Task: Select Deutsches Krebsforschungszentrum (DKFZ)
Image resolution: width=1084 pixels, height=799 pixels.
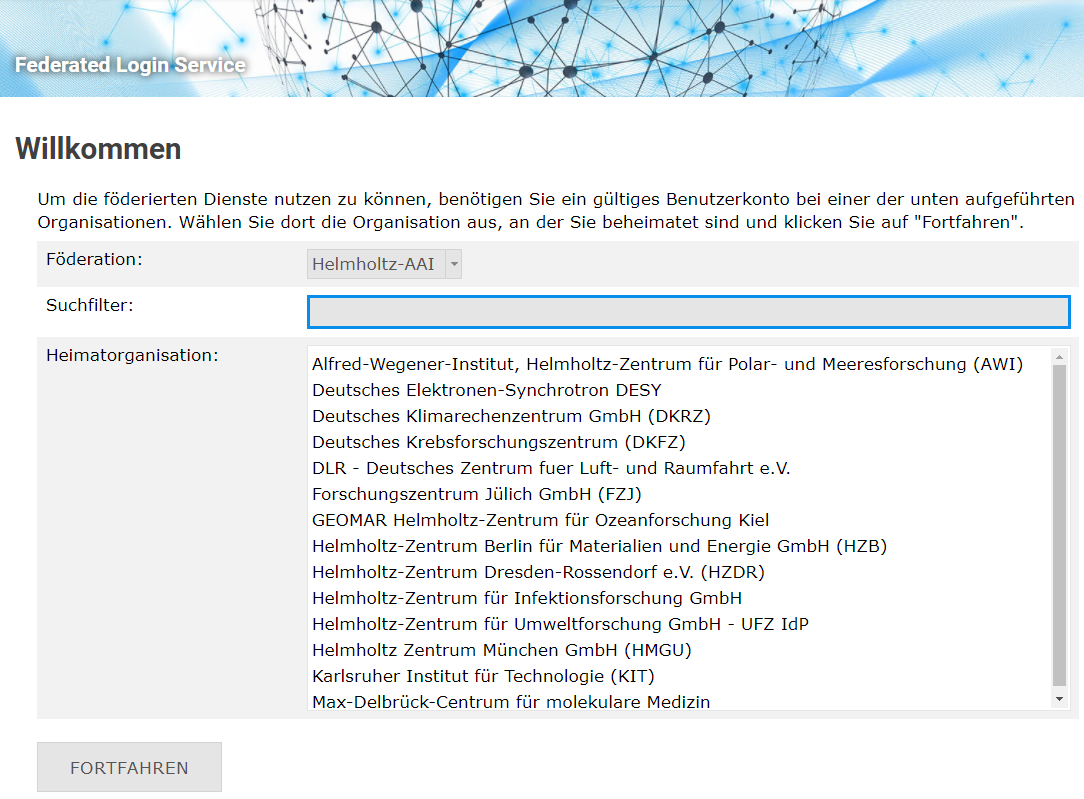Action: tap(498, 442)
